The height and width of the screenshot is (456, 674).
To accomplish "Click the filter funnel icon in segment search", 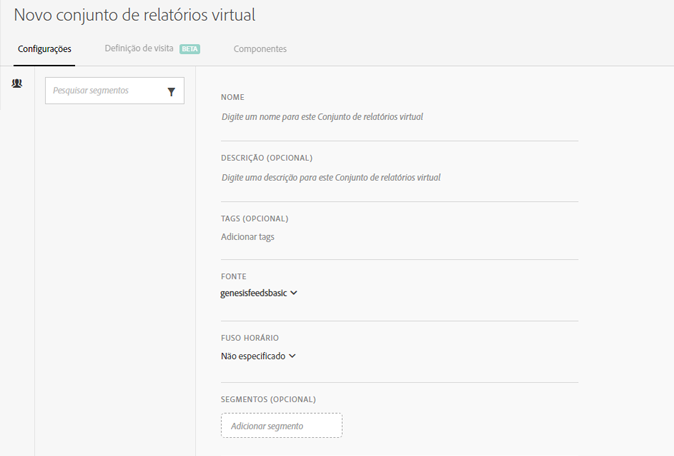I will pos(171,92).
